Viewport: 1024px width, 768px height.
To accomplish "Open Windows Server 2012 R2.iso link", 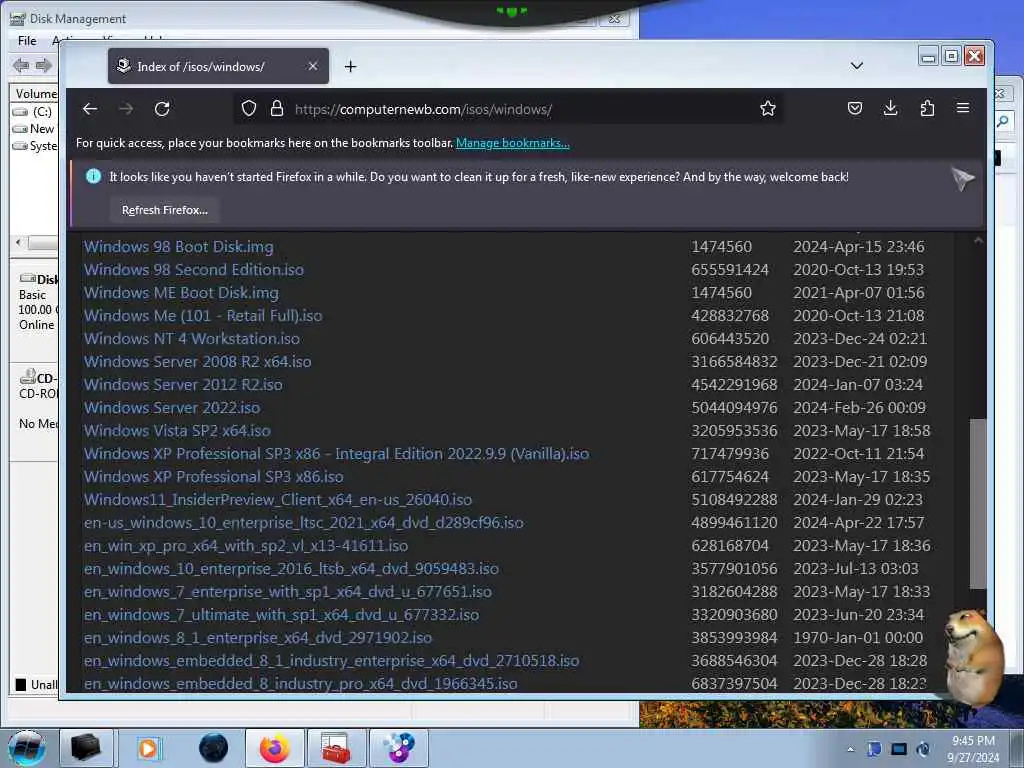I will 183,385.
